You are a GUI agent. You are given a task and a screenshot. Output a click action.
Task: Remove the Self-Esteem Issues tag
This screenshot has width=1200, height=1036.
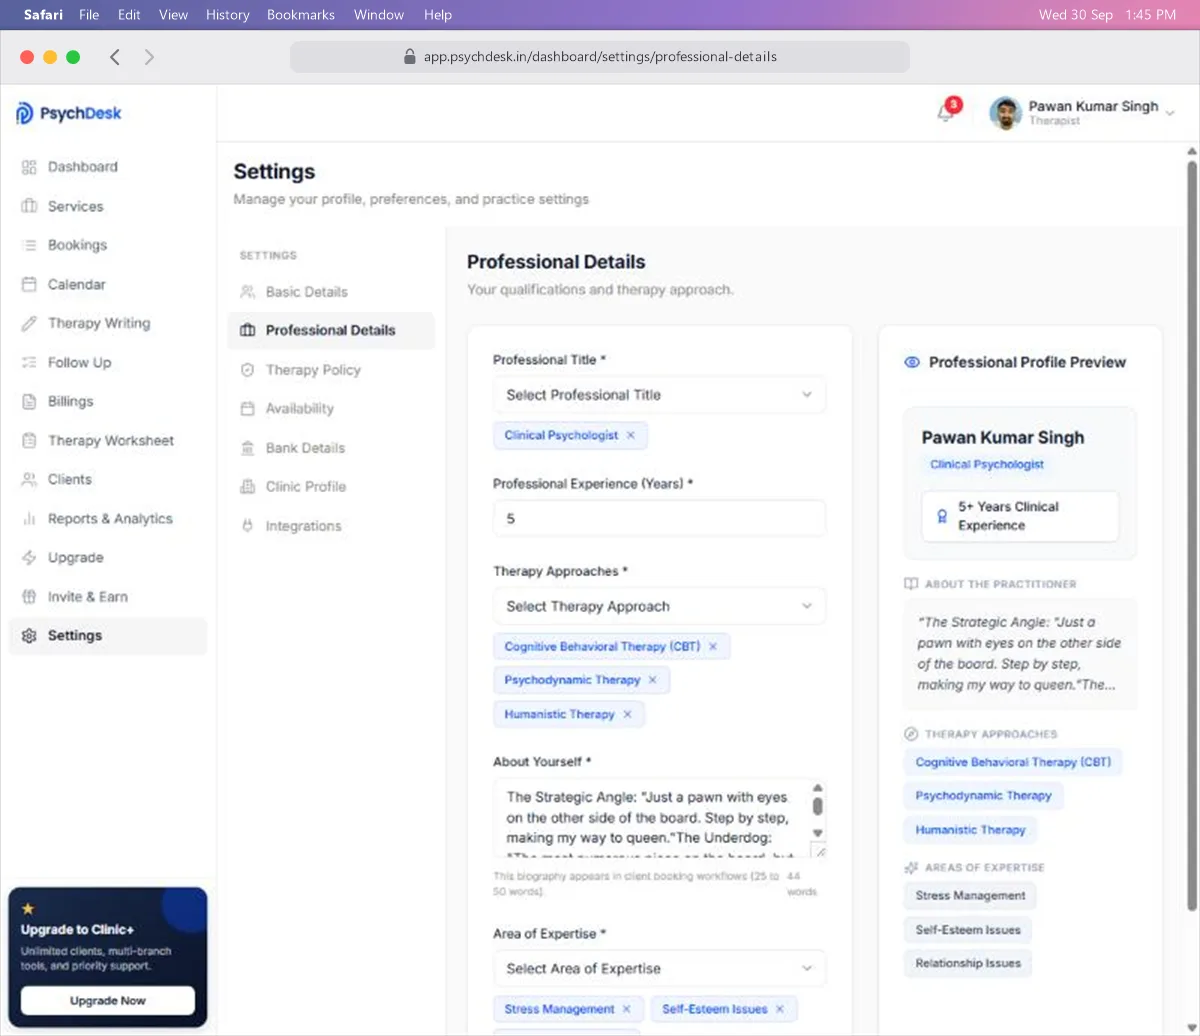coord(780,1009)
